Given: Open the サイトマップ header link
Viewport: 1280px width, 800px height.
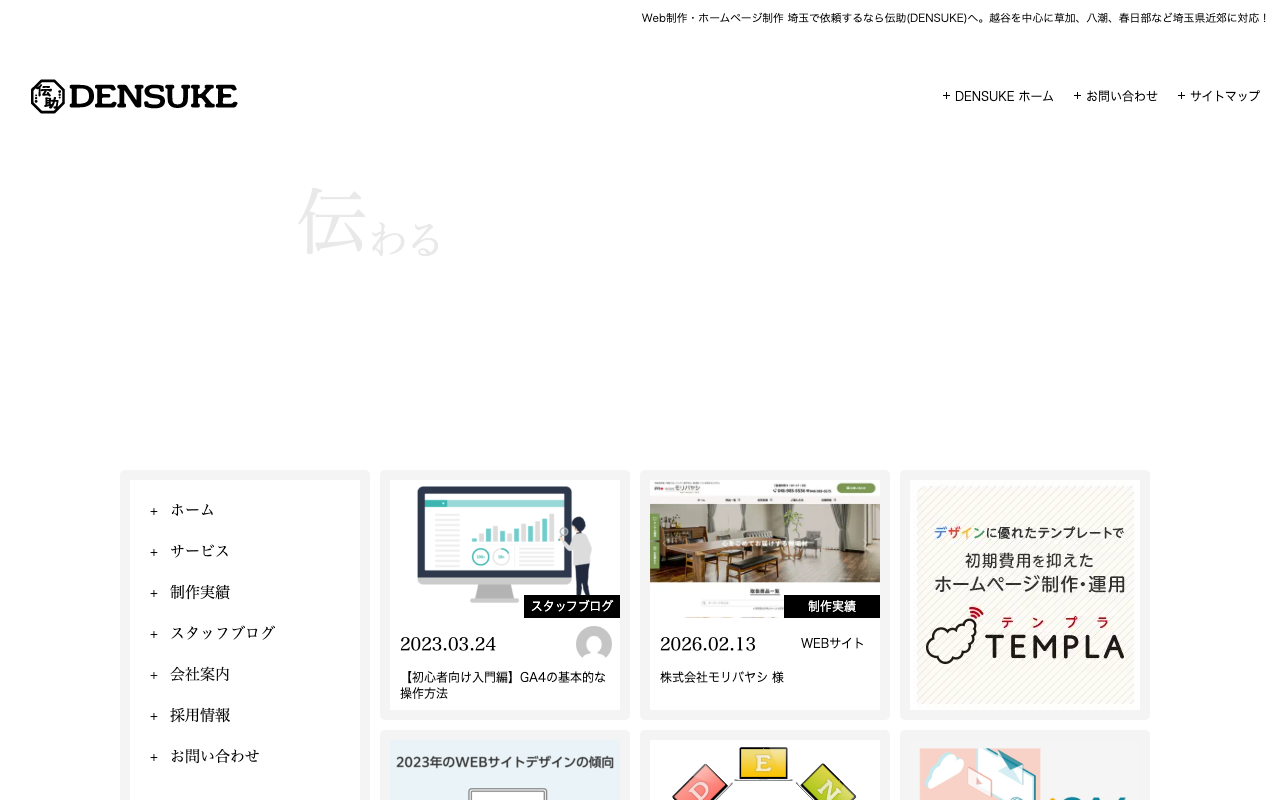Looking at the screenshot, I should (1225, 96).
